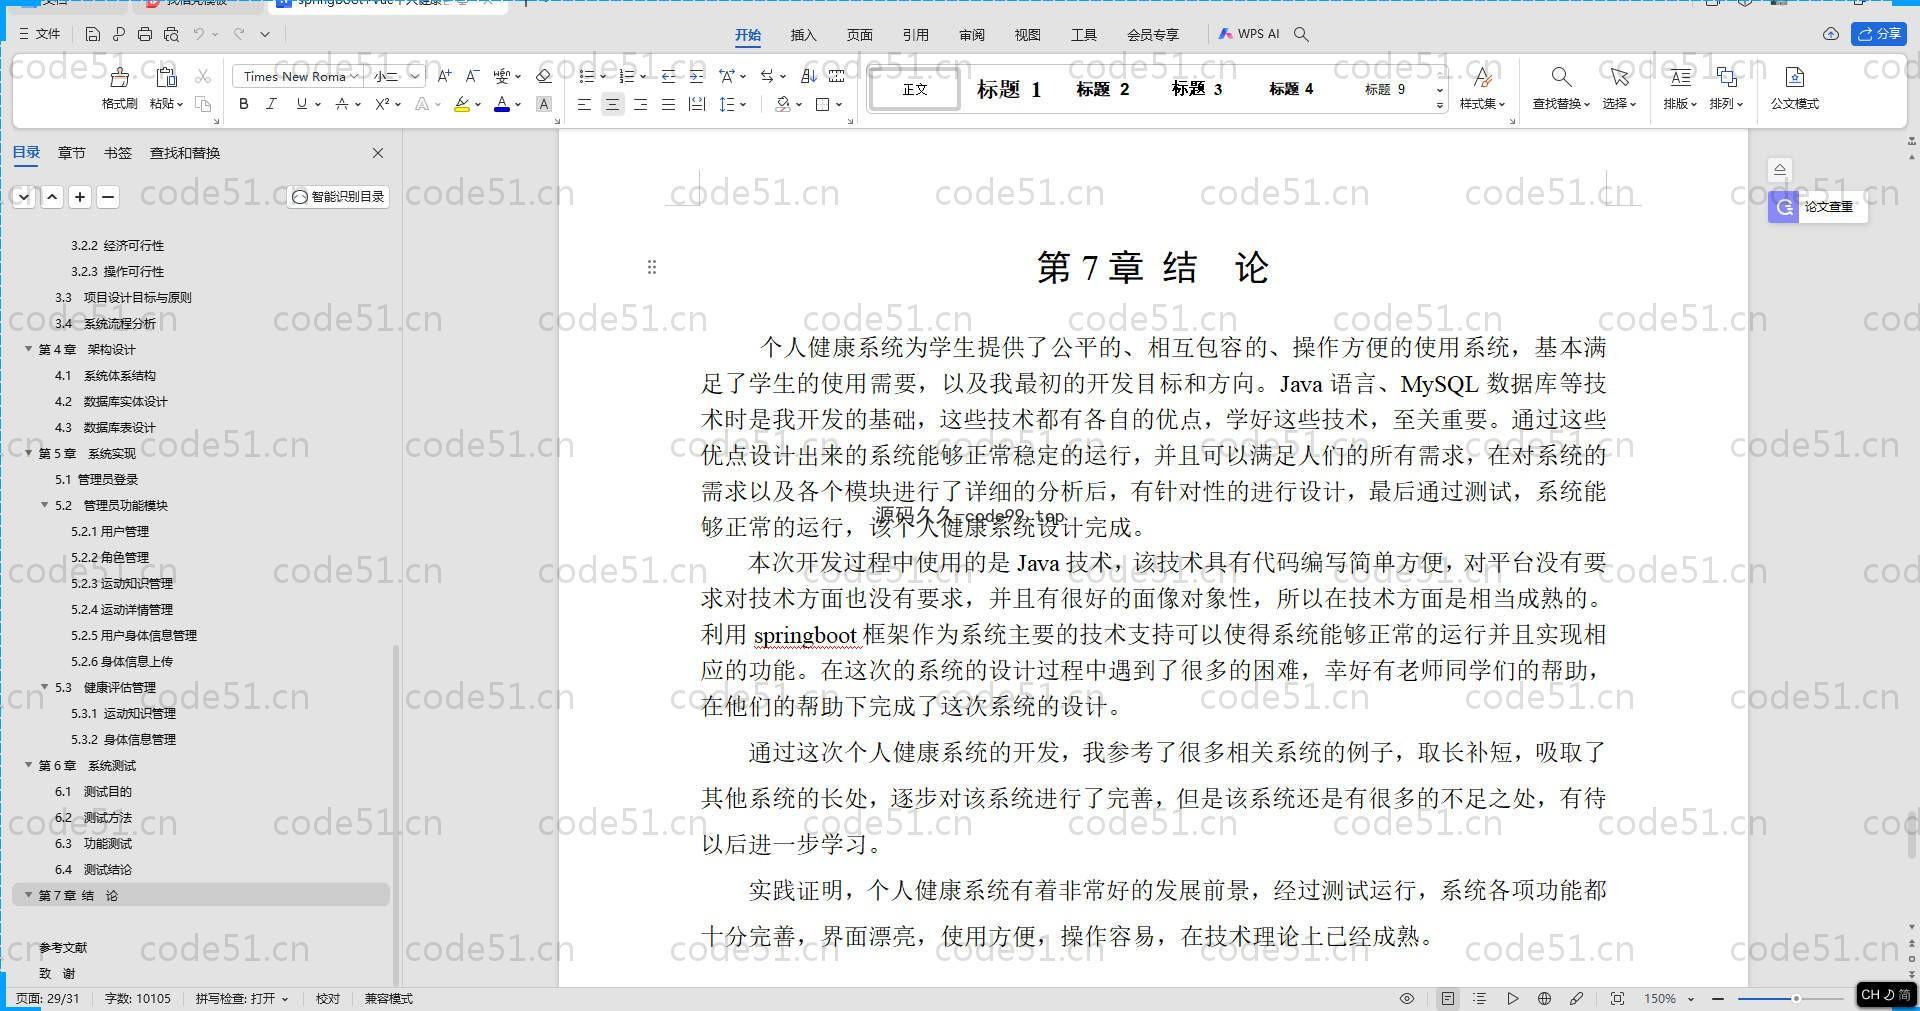Switch to eye-protection mode in status bar
The image size is (1920, 1011).
[x=1407, y=998]
